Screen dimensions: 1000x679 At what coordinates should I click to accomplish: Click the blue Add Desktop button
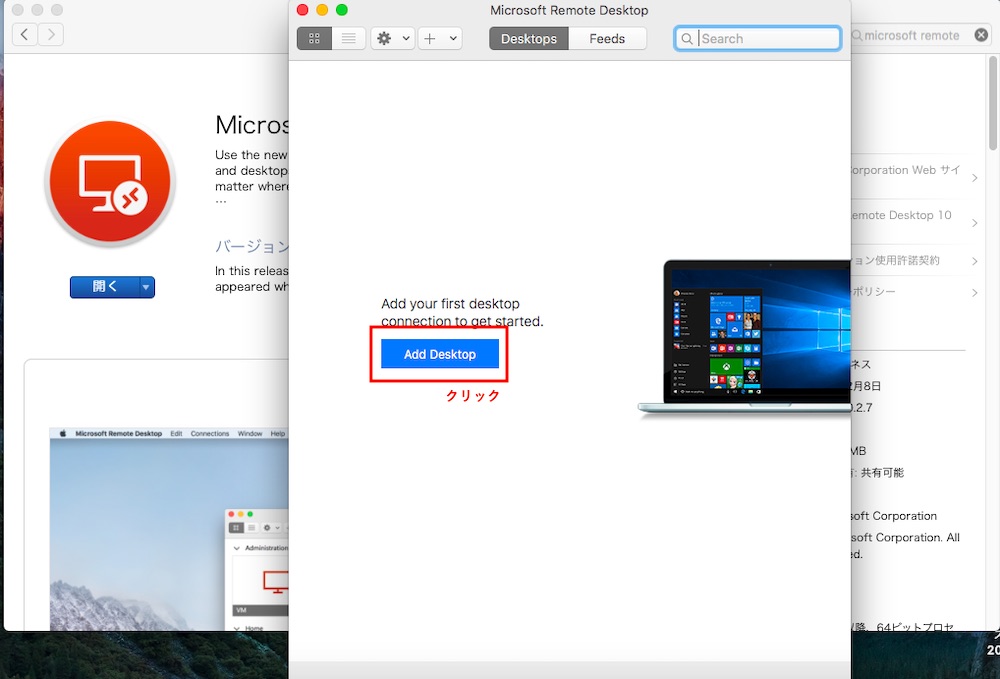coord(440,354)
